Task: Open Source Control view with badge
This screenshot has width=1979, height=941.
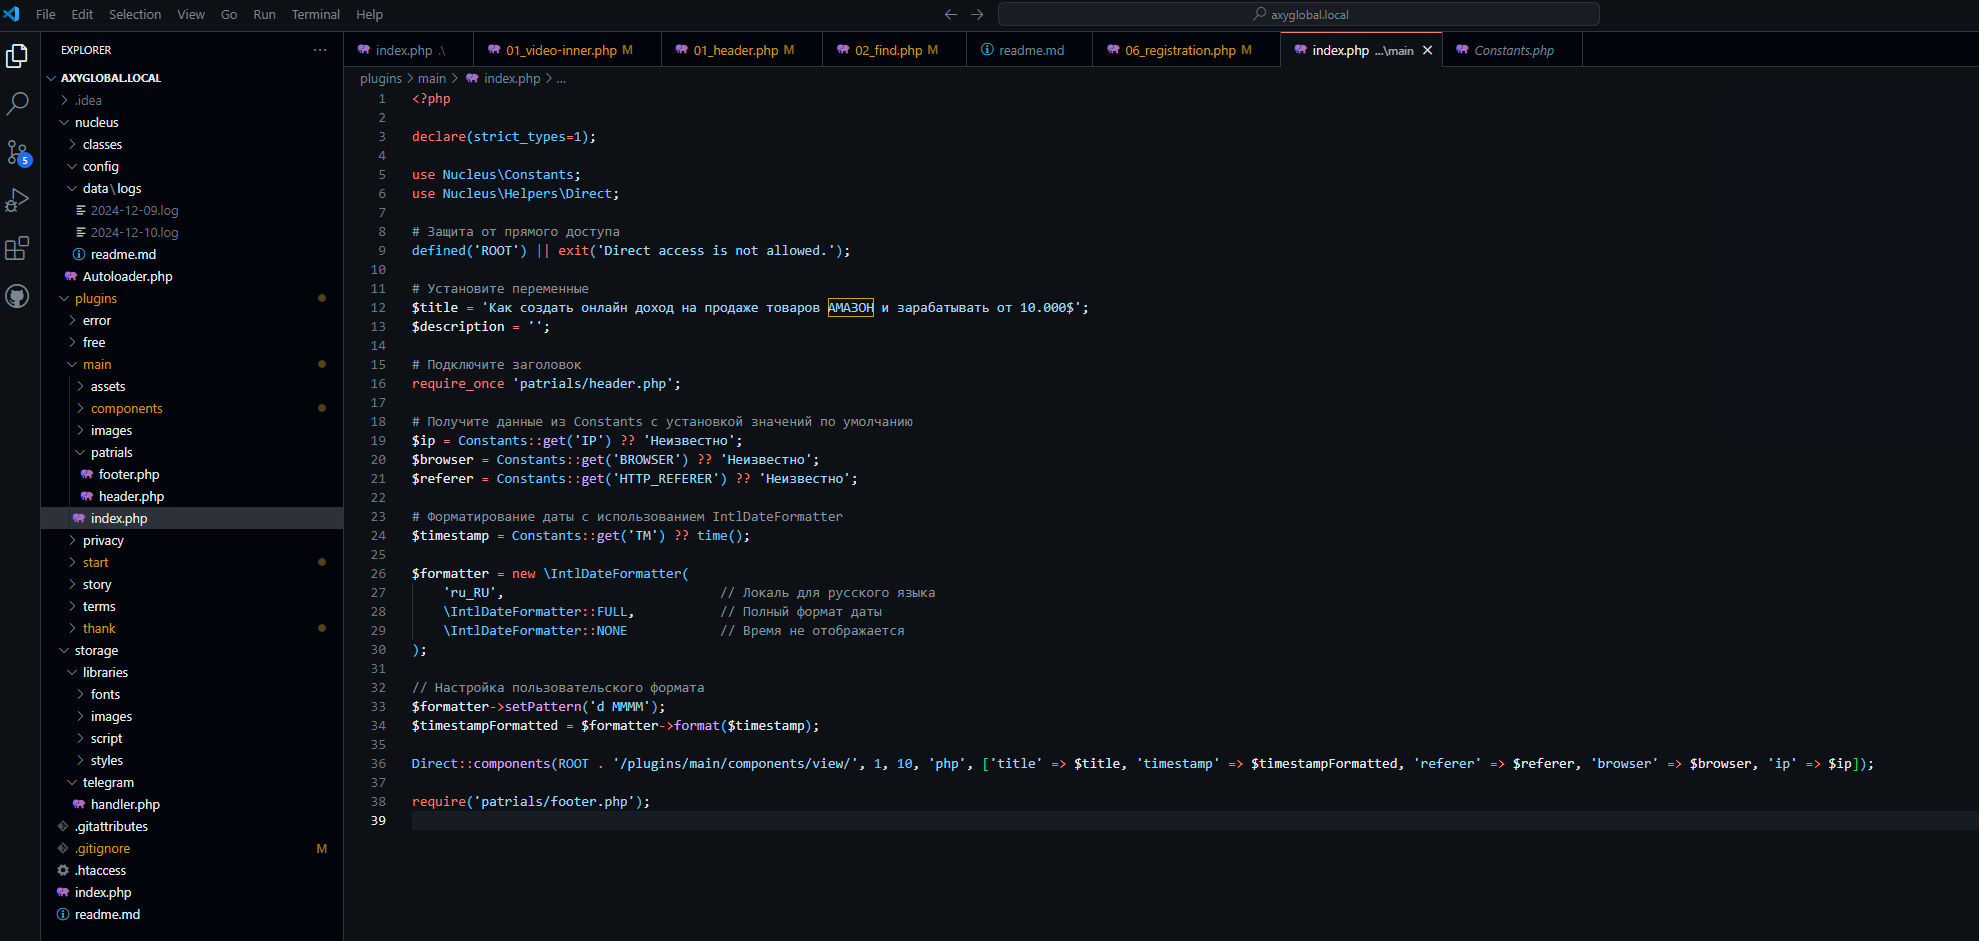Action: 17,152
